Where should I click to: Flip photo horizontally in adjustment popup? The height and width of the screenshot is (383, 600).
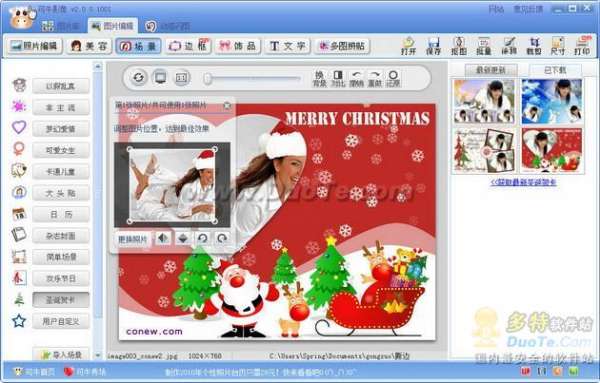point(163,238)
